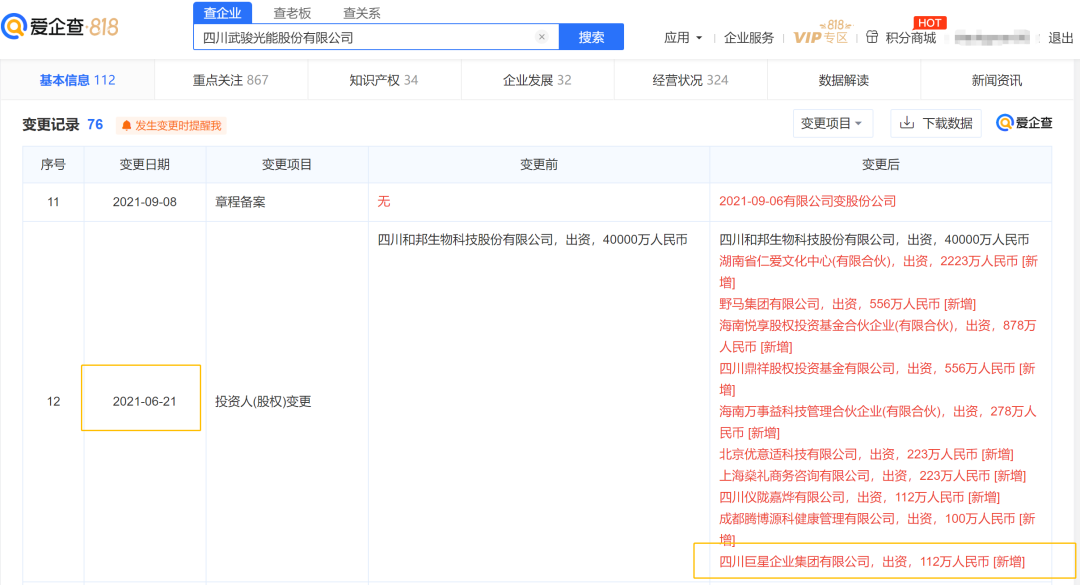The image size is (1080, 585).
Task: Click the 变更记录 76 heading
Action: 63,124
